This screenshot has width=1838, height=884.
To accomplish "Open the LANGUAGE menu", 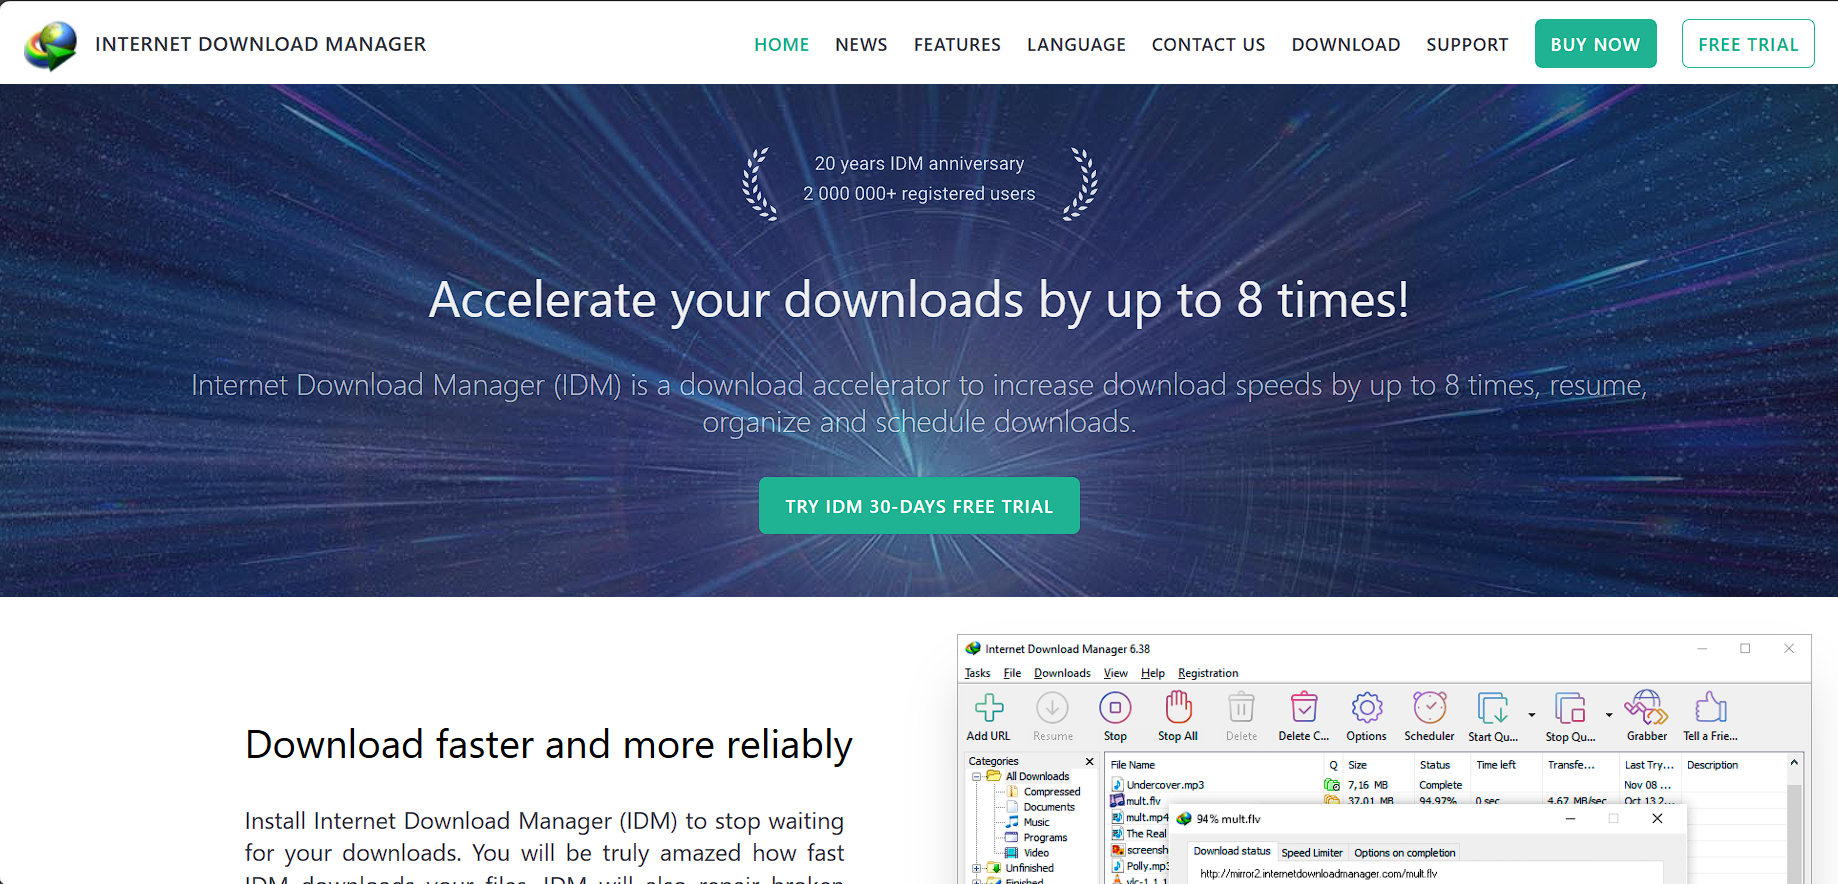I will [1076, 45].
